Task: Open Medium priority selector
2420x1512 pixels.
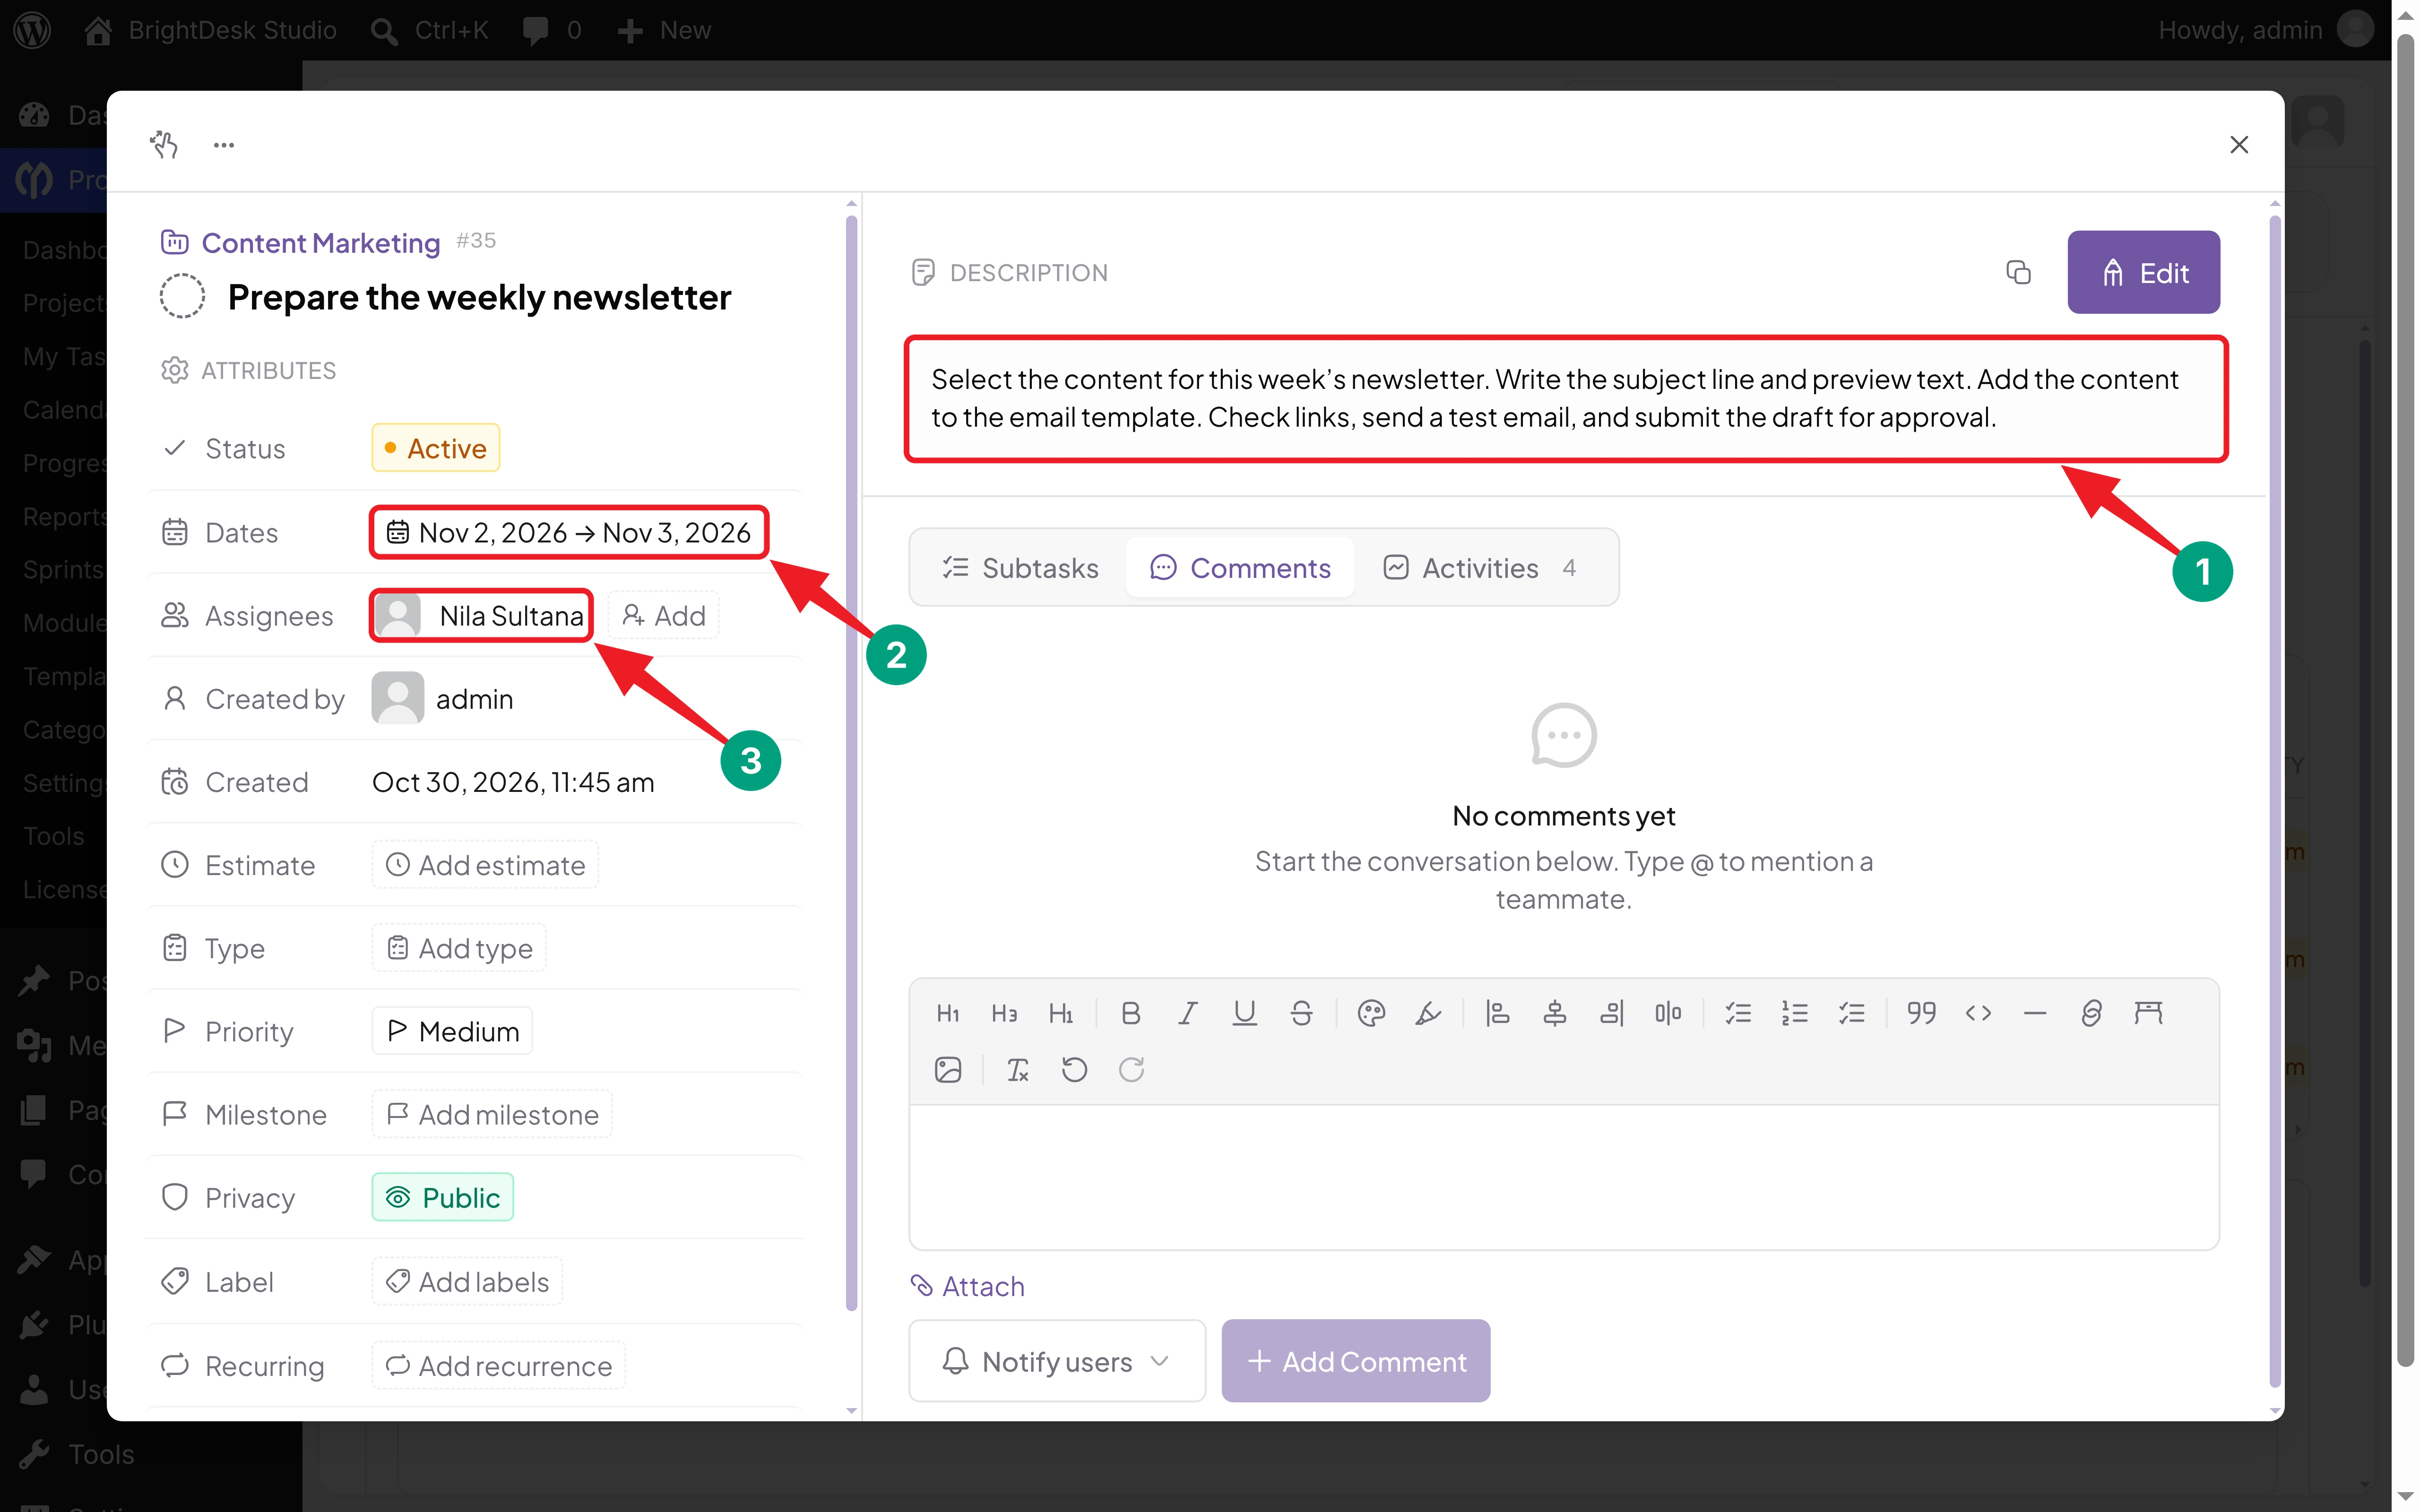Action: point(452,1031)
